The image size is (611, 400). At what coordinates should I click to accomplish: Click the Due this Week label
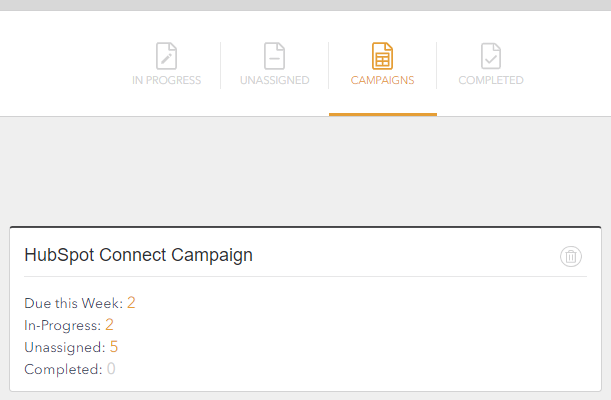[x=74, y=303]
